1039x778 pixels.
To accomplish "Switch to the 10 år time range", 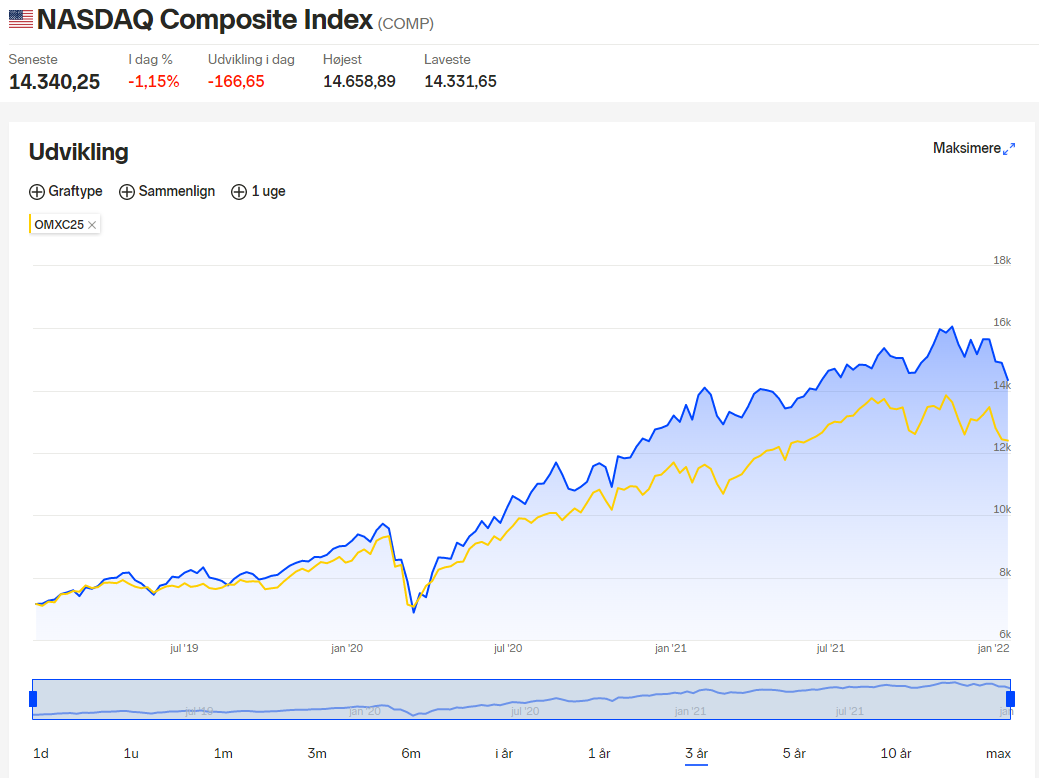I will (896, 753).
